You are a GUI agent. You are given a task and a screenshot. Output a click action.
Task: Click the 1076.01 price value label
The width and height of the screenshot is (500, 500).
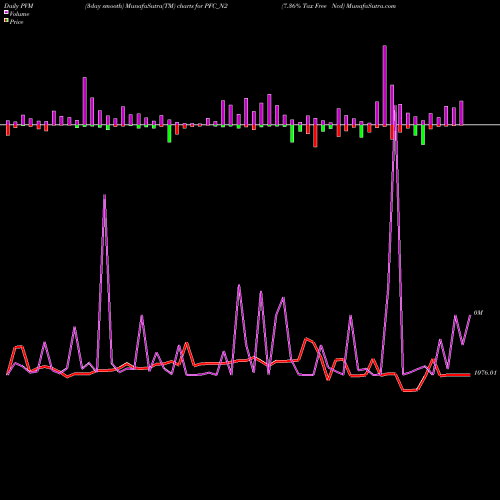485,373
